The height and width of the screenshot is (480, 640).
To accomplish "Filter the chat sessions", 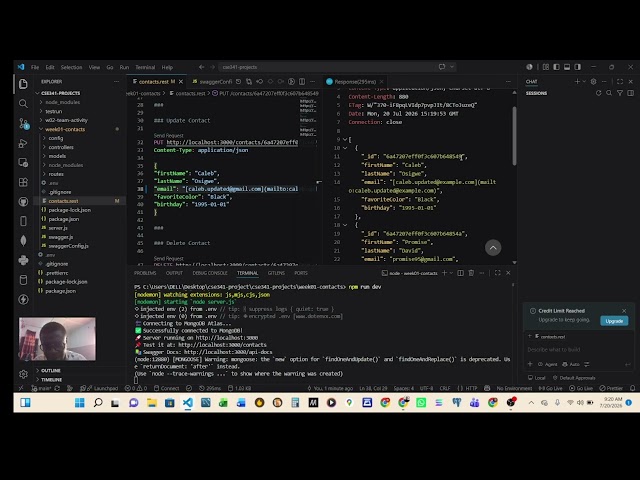I will point(620,93).
